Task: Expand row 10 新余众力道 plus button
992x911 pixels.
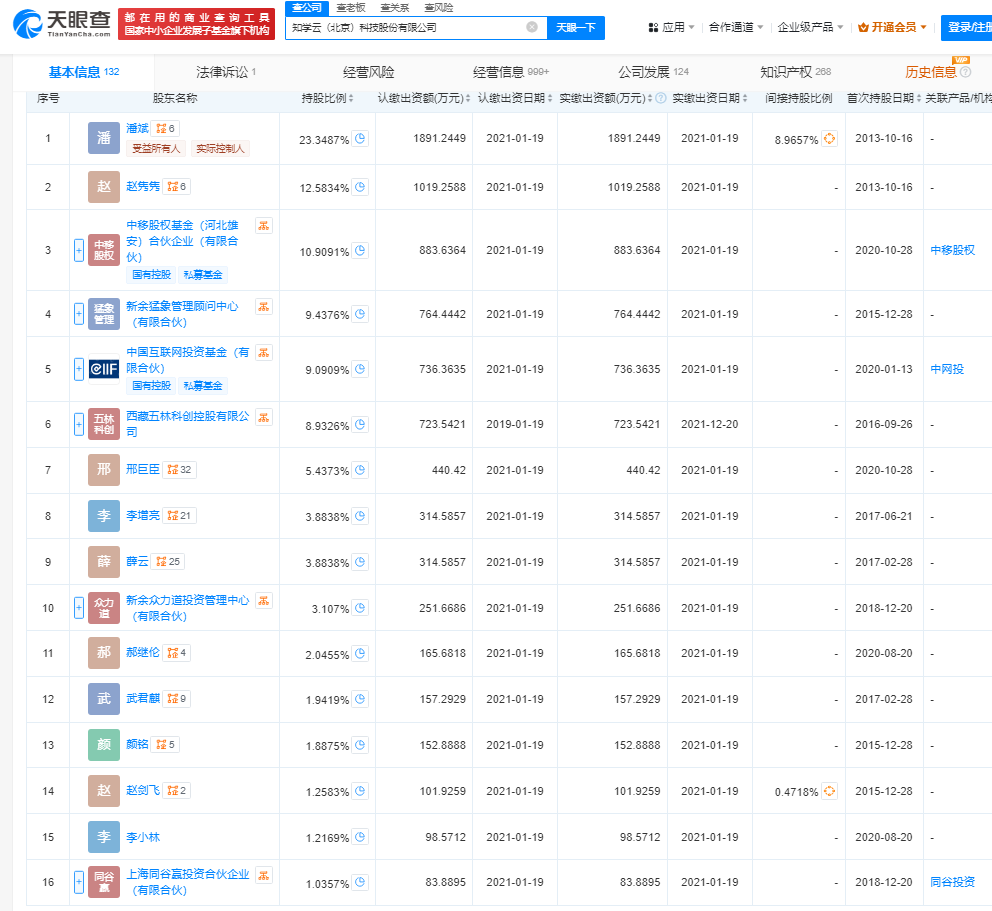Action: tap(78, 608)
